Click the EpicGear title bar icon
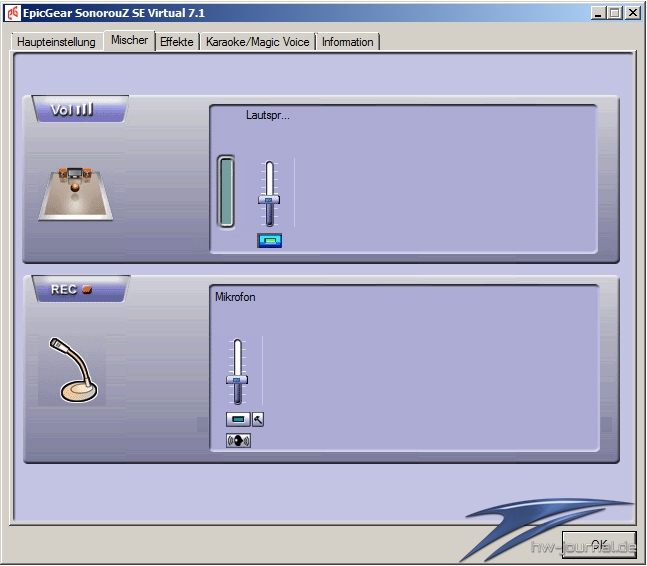Viewport: 647px width, 566px height. 12,13
